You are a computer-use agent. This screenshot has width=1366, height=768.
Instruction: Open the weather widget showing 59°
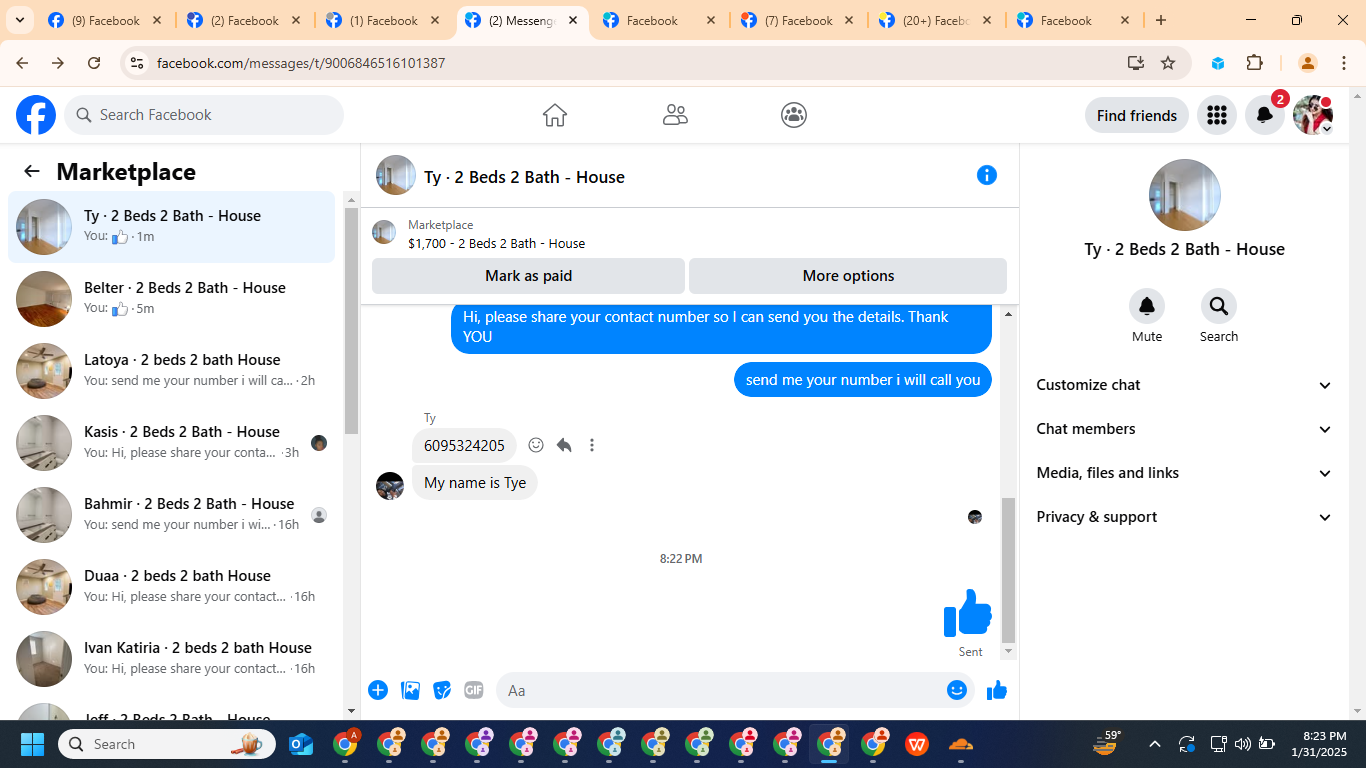click(x=1107, y=742)
